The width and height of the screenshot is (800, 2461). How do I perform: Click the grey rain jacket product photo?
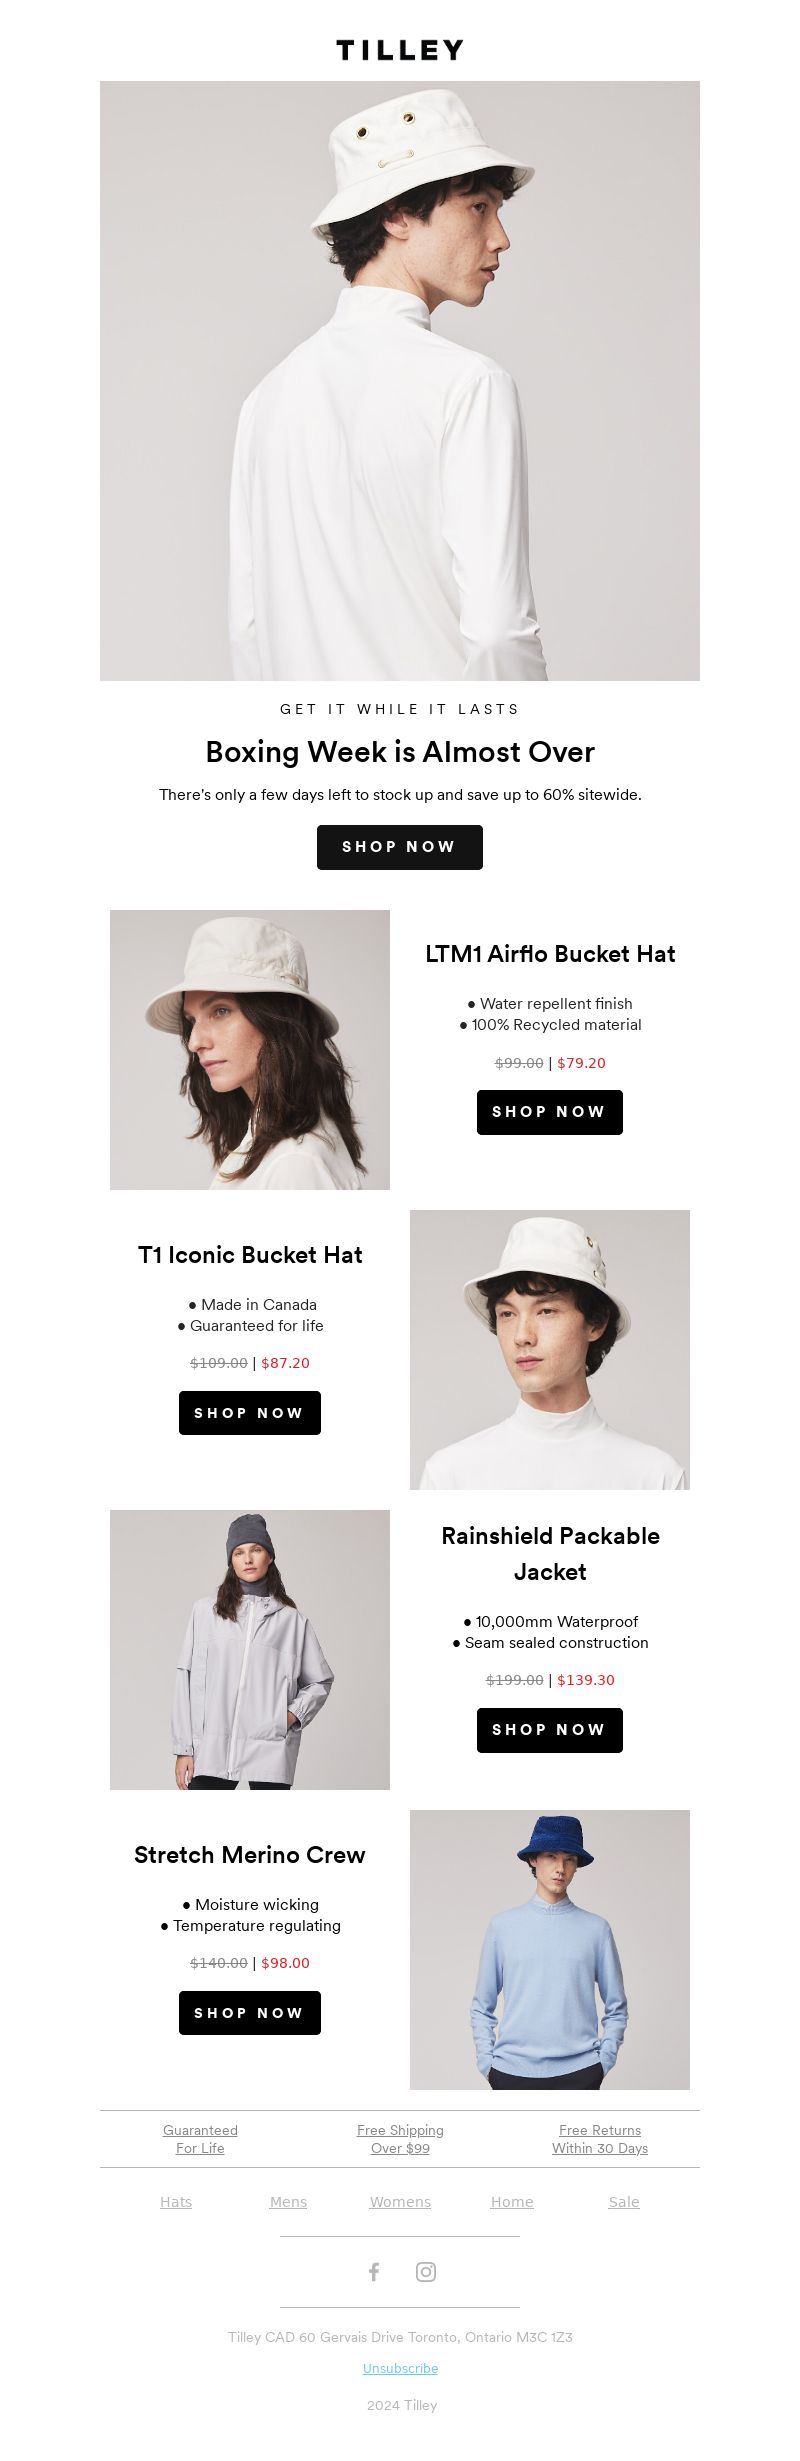click(250, 1650)
